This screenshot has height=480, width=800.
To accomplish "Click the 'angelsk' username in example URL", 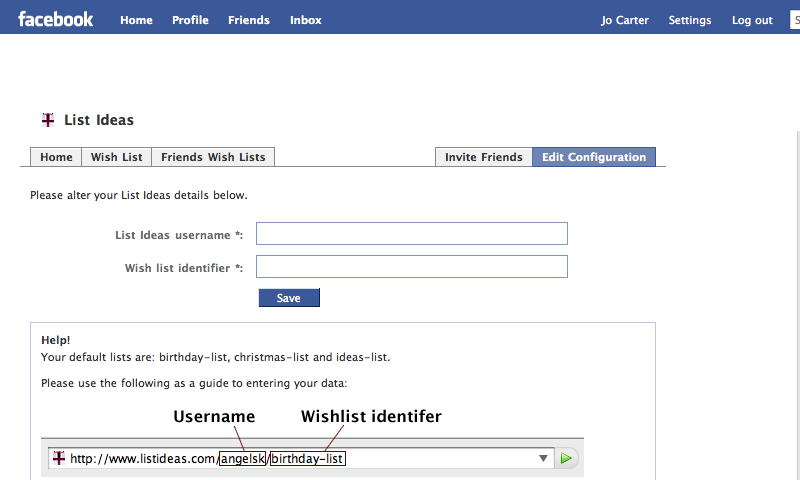I will [x=243, y=459].
